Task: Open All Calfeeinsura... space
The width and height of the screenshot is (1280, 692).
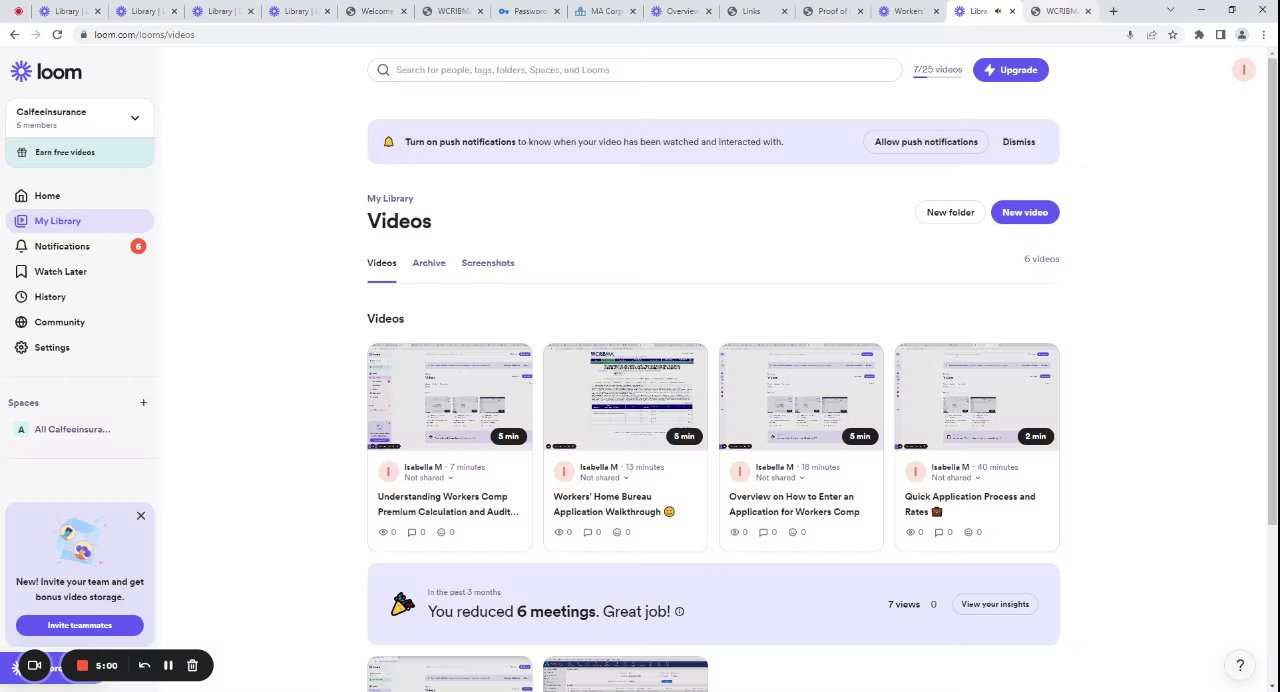Action: 72,430
